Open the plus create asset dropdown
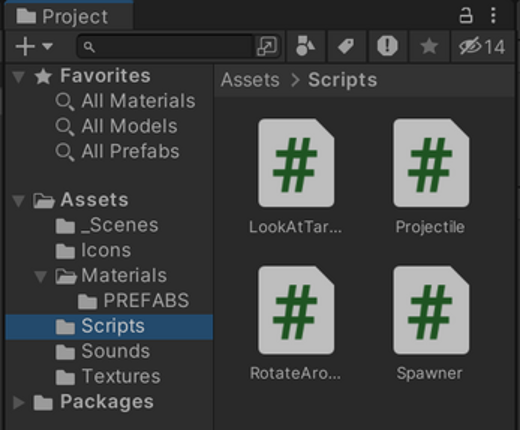The image size is (520, 430). (34, 46)
